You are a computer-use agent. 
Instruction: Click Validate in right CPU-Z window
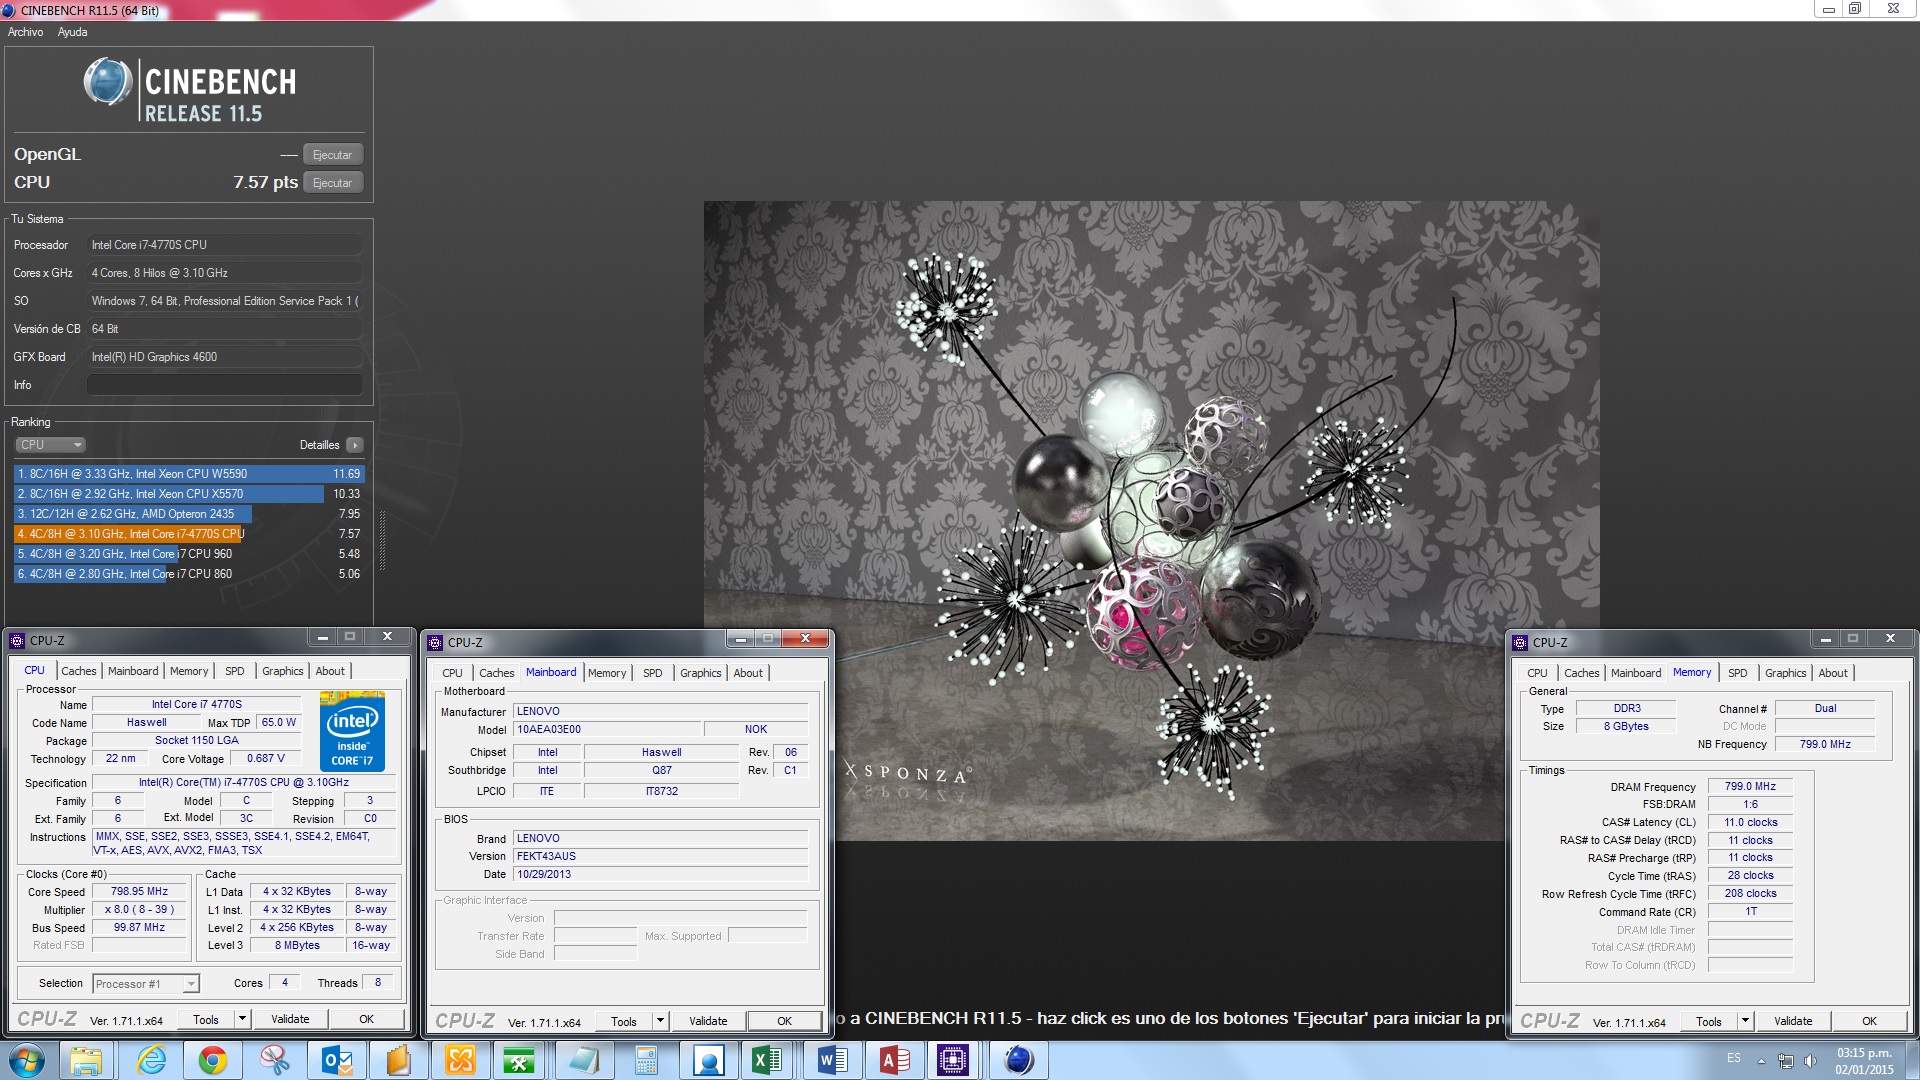pos(1793,1022)
